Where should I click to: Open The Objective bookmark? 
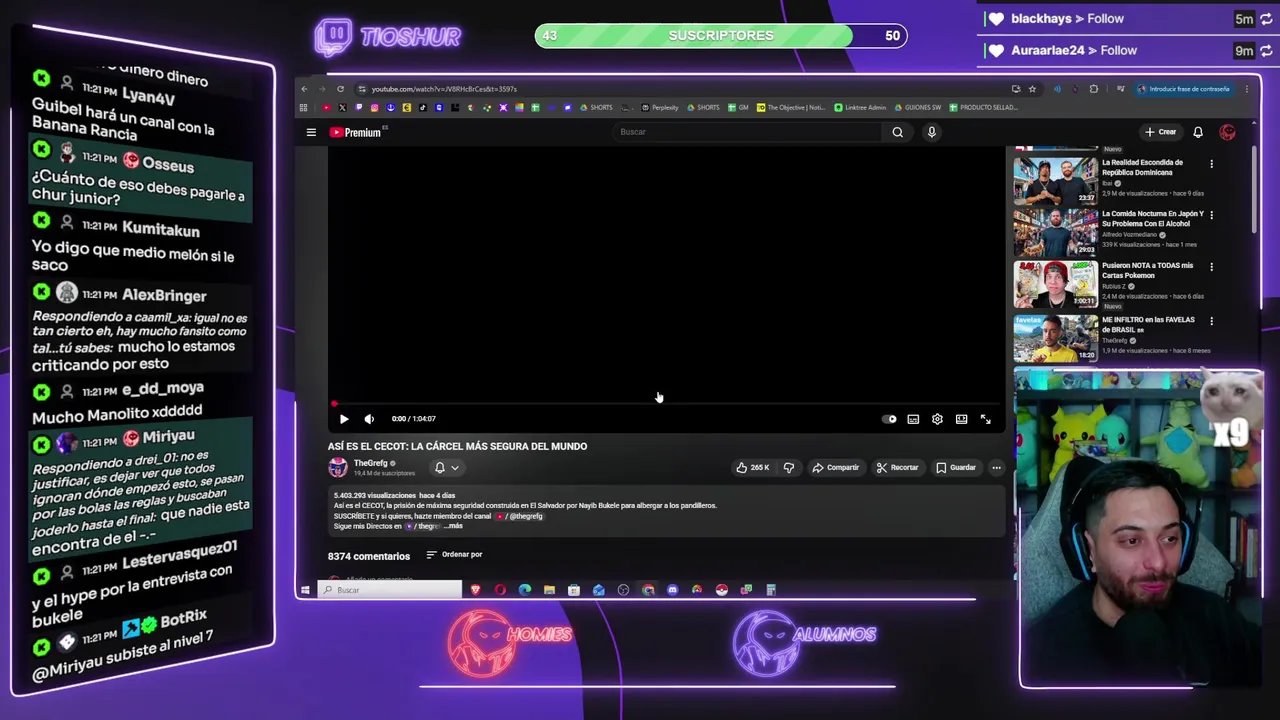tap(793, 107)
